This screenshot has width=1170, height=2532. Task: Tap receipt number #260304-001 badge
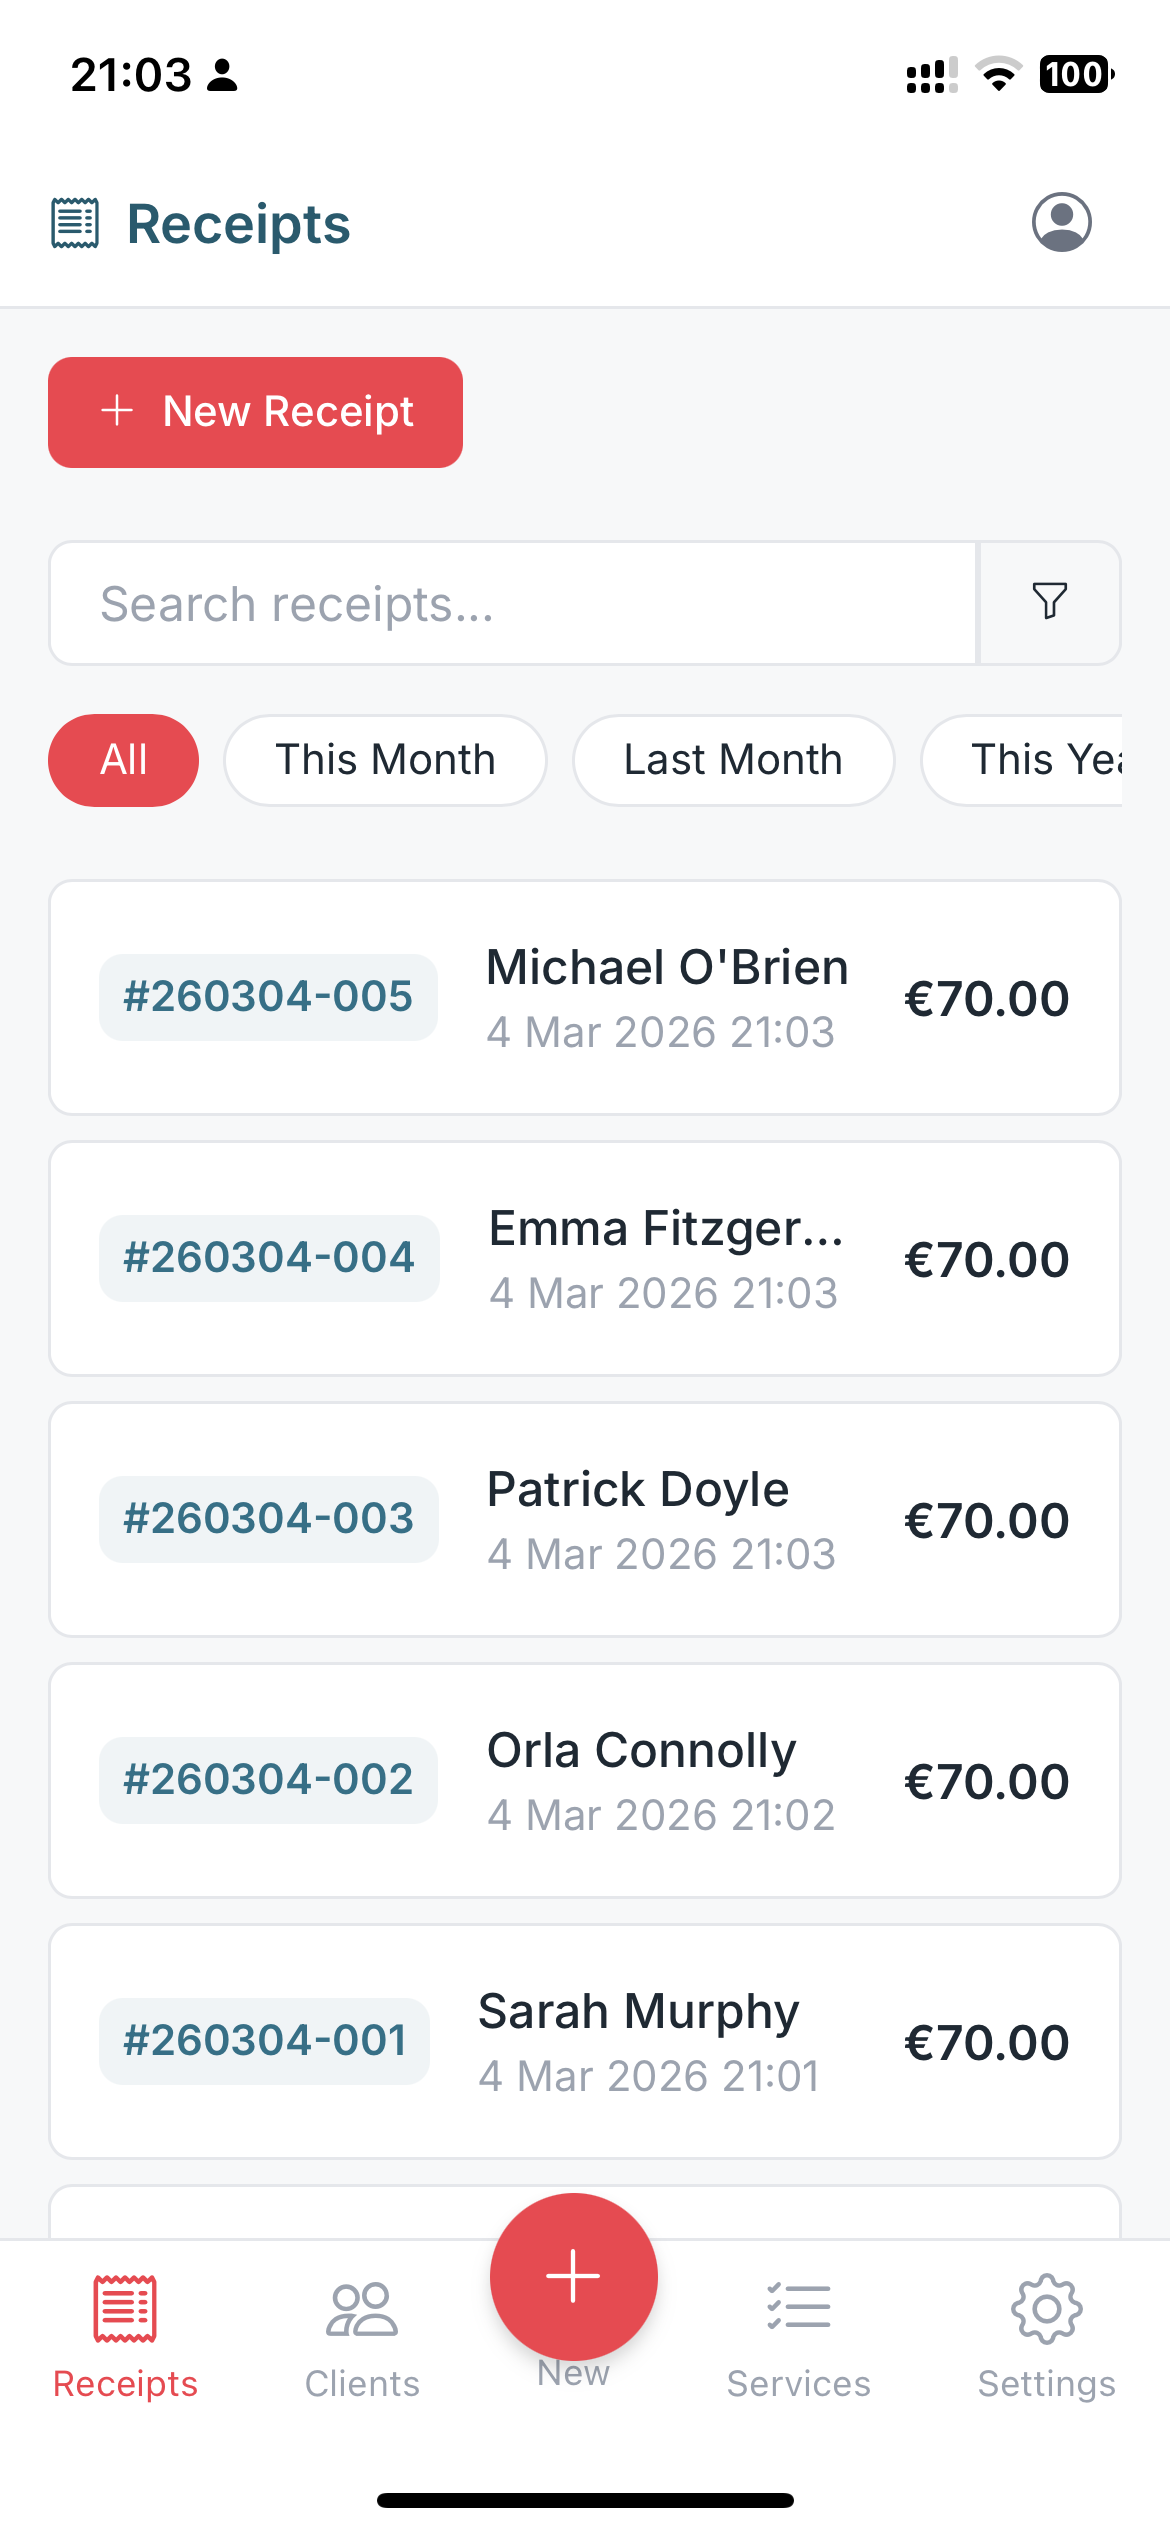click(265, 2041)
